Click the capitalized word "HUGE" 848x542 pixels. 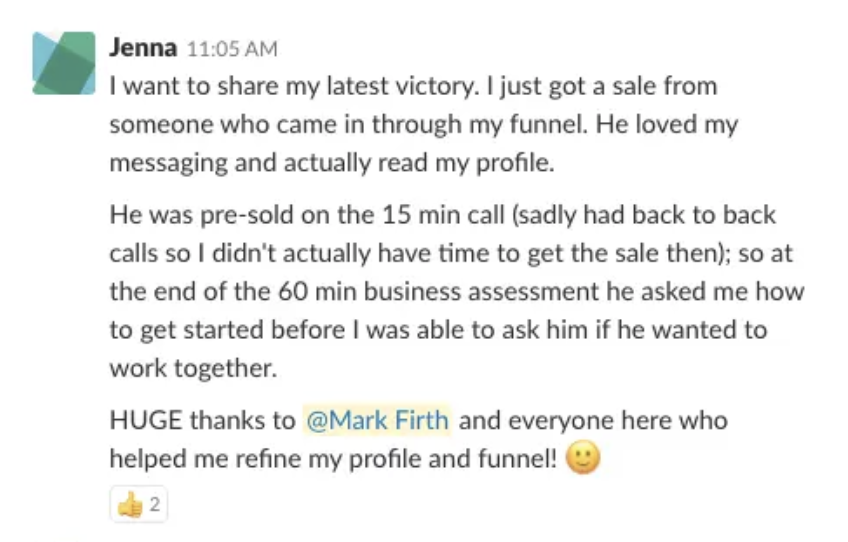(x=145, y=420)
